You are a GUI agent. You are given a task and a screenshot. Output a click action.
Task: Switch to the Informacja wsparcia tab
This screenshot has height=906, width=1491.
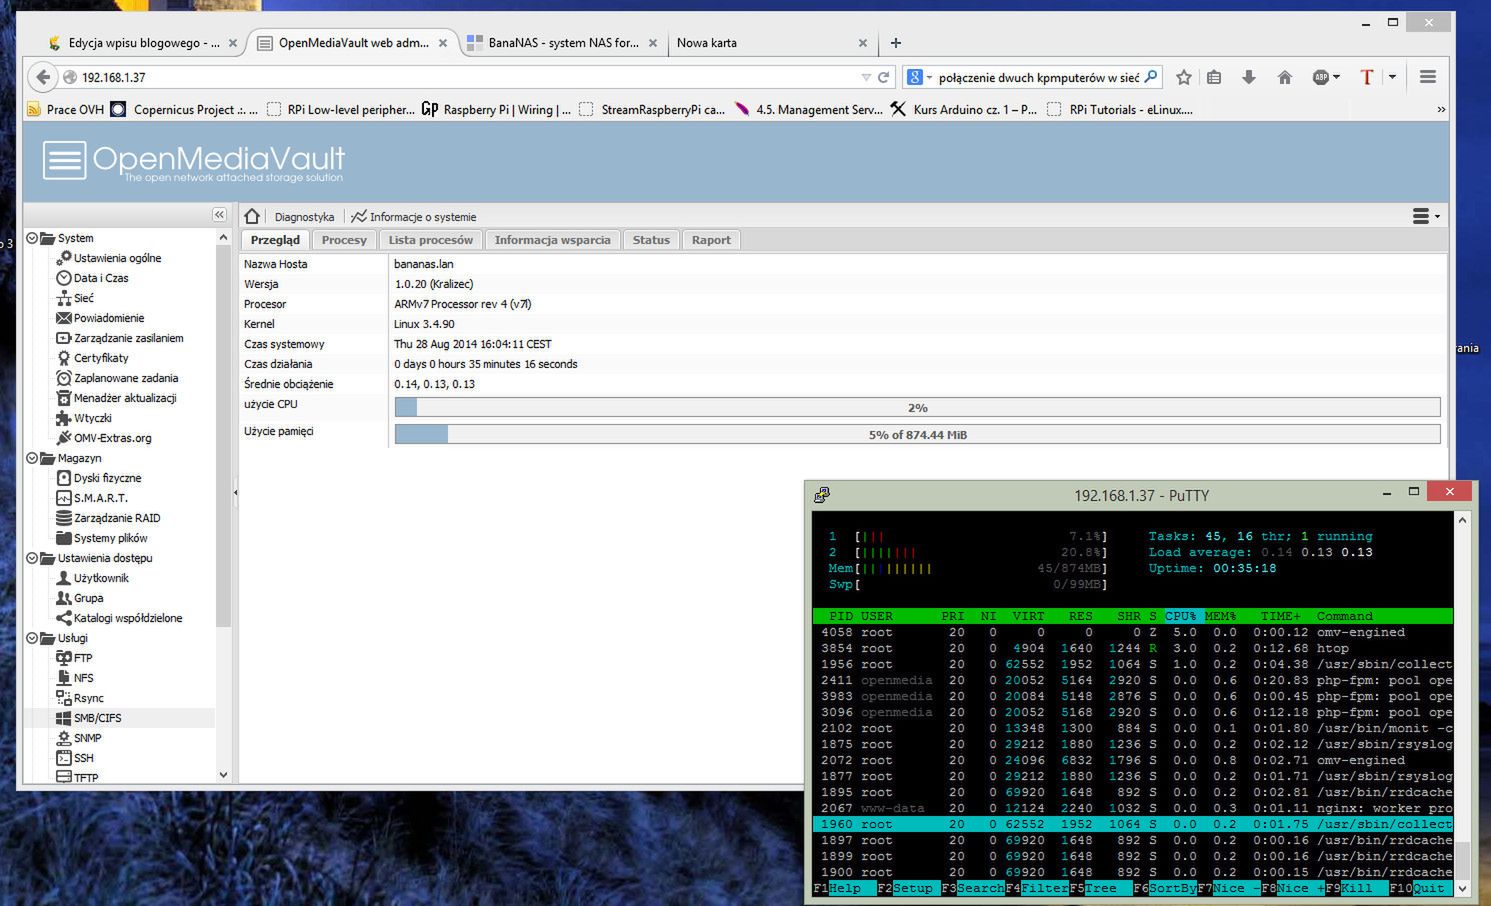click(x=552, y=240)
